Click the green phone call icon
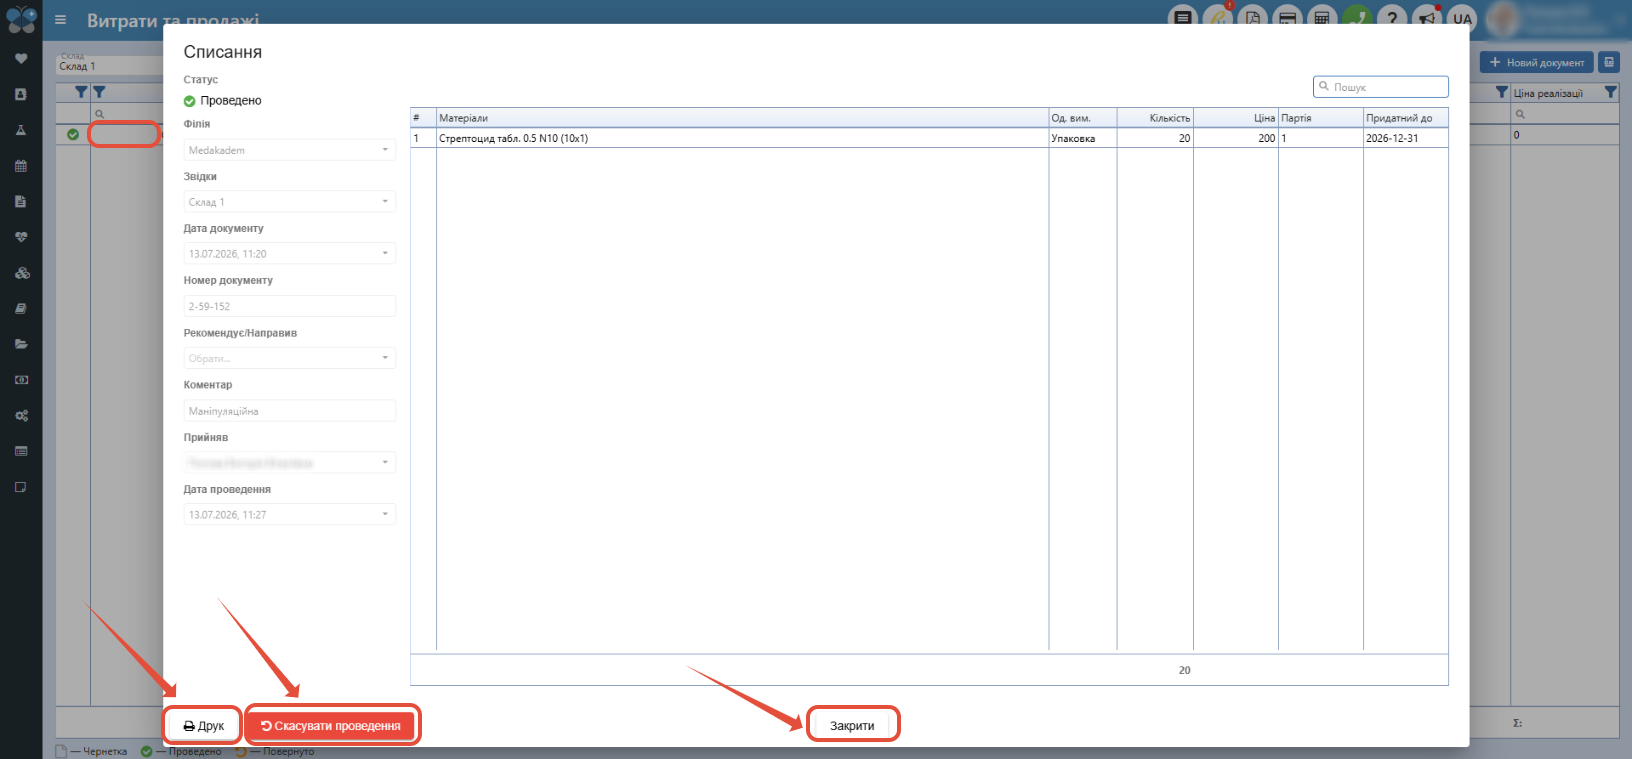 1357,18
